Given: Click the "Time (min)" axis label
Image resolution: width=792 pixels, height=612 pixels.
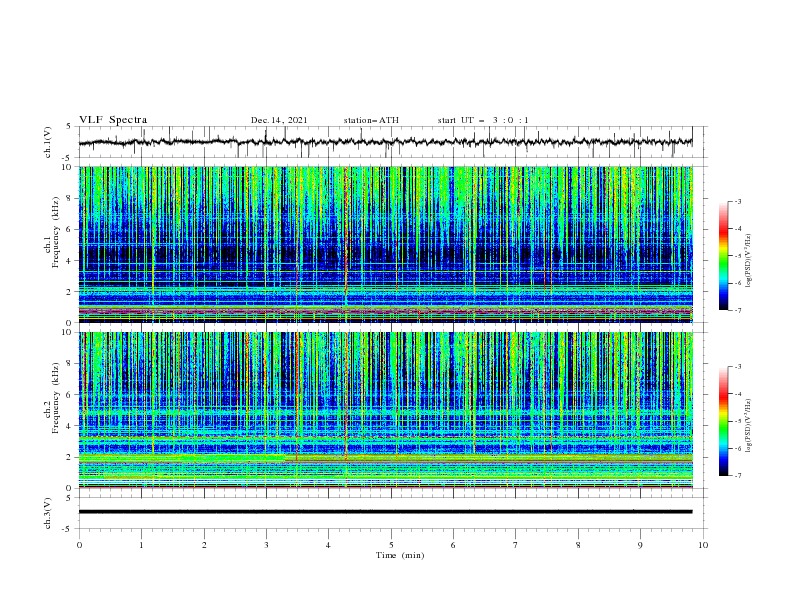Looking at the screenshot, I should click(400, 555).
